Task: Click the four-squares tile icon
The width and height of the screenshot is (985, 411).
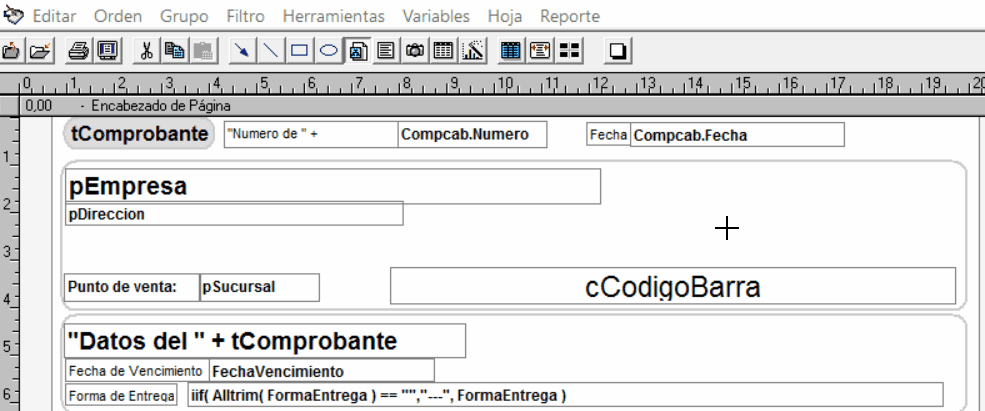Action: pyautogui.click(x=569, y=50)
